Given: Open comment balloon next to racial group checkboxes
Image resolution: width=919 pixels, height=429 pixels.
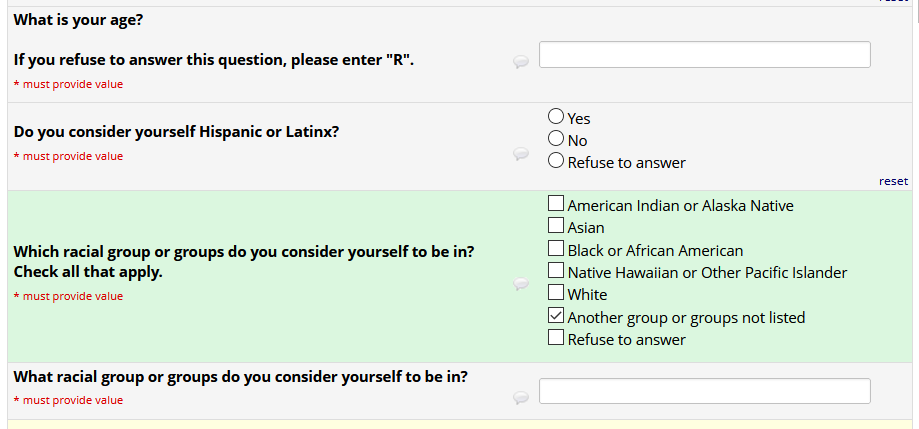Looking at the screenshot, I should [520, 284].
